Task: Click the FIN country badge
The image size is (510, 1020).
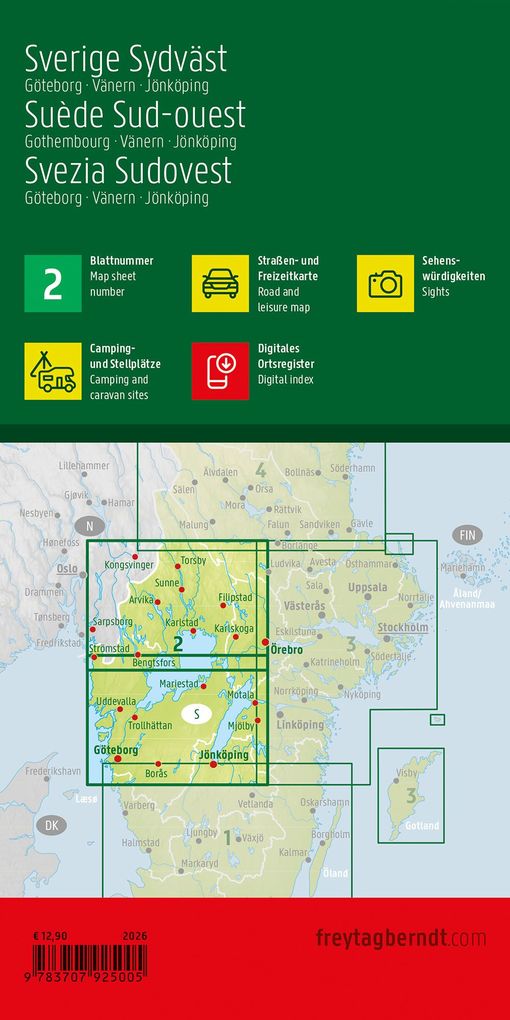Action: pyautogui.click(x=467, y=536)
